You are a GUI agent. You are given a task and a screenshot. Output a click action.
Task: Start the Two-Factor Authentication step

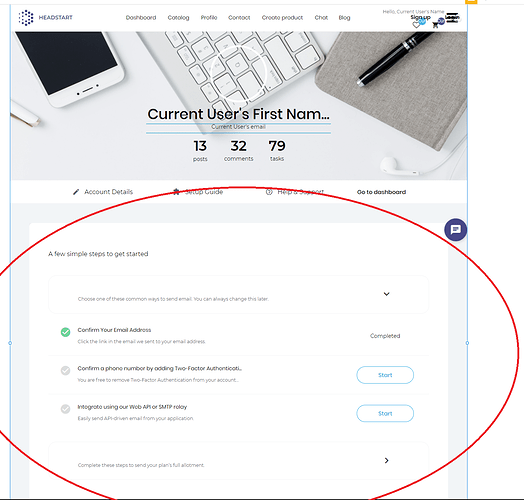coord(385,375)
